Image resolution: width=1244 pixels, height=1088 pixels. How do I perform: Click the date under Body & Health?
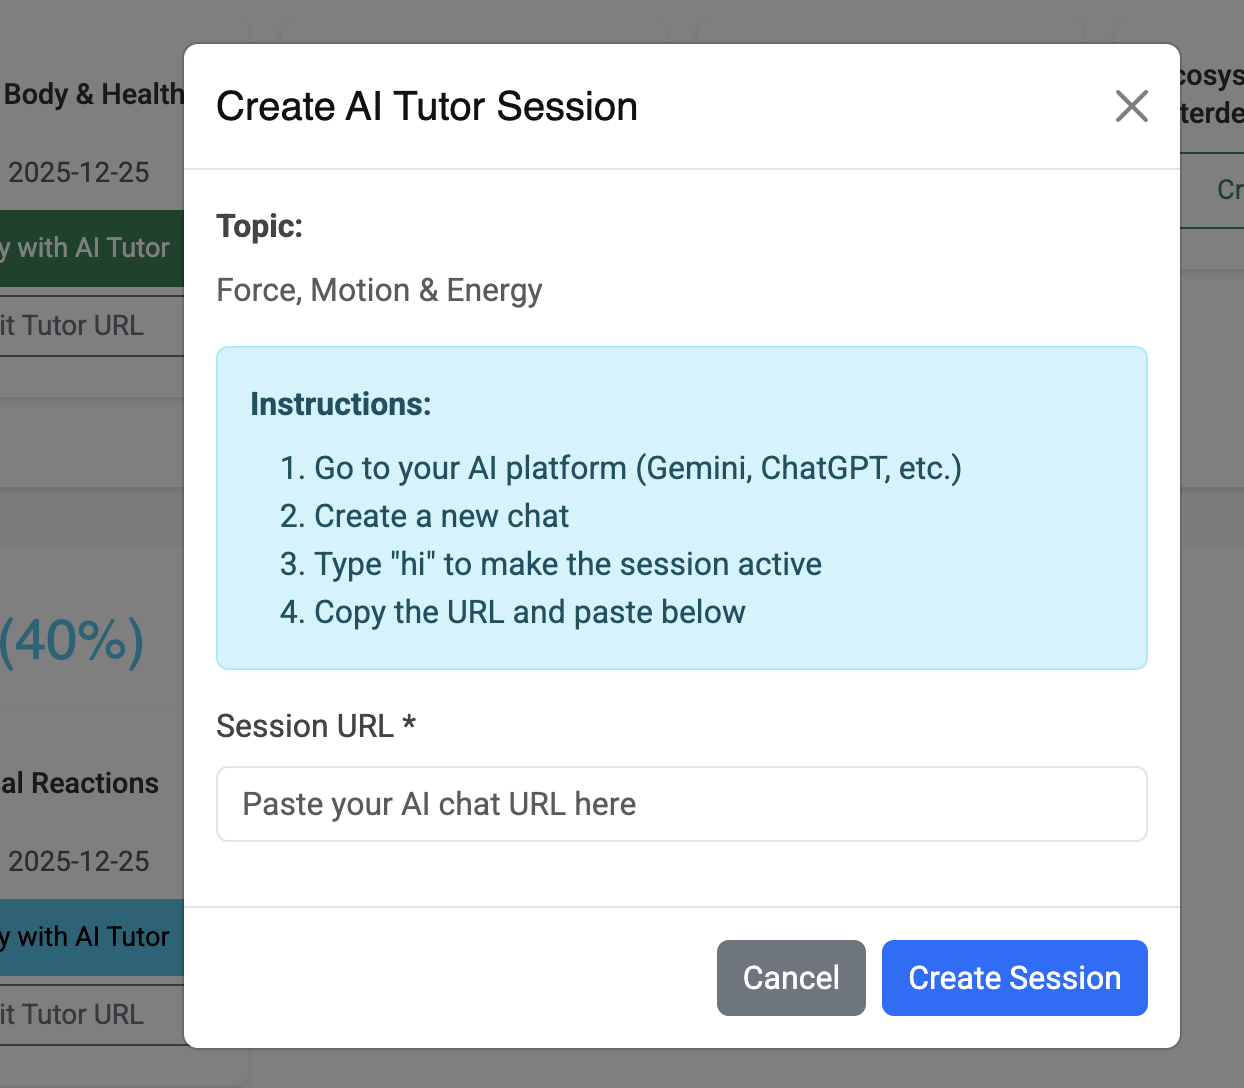79,173
